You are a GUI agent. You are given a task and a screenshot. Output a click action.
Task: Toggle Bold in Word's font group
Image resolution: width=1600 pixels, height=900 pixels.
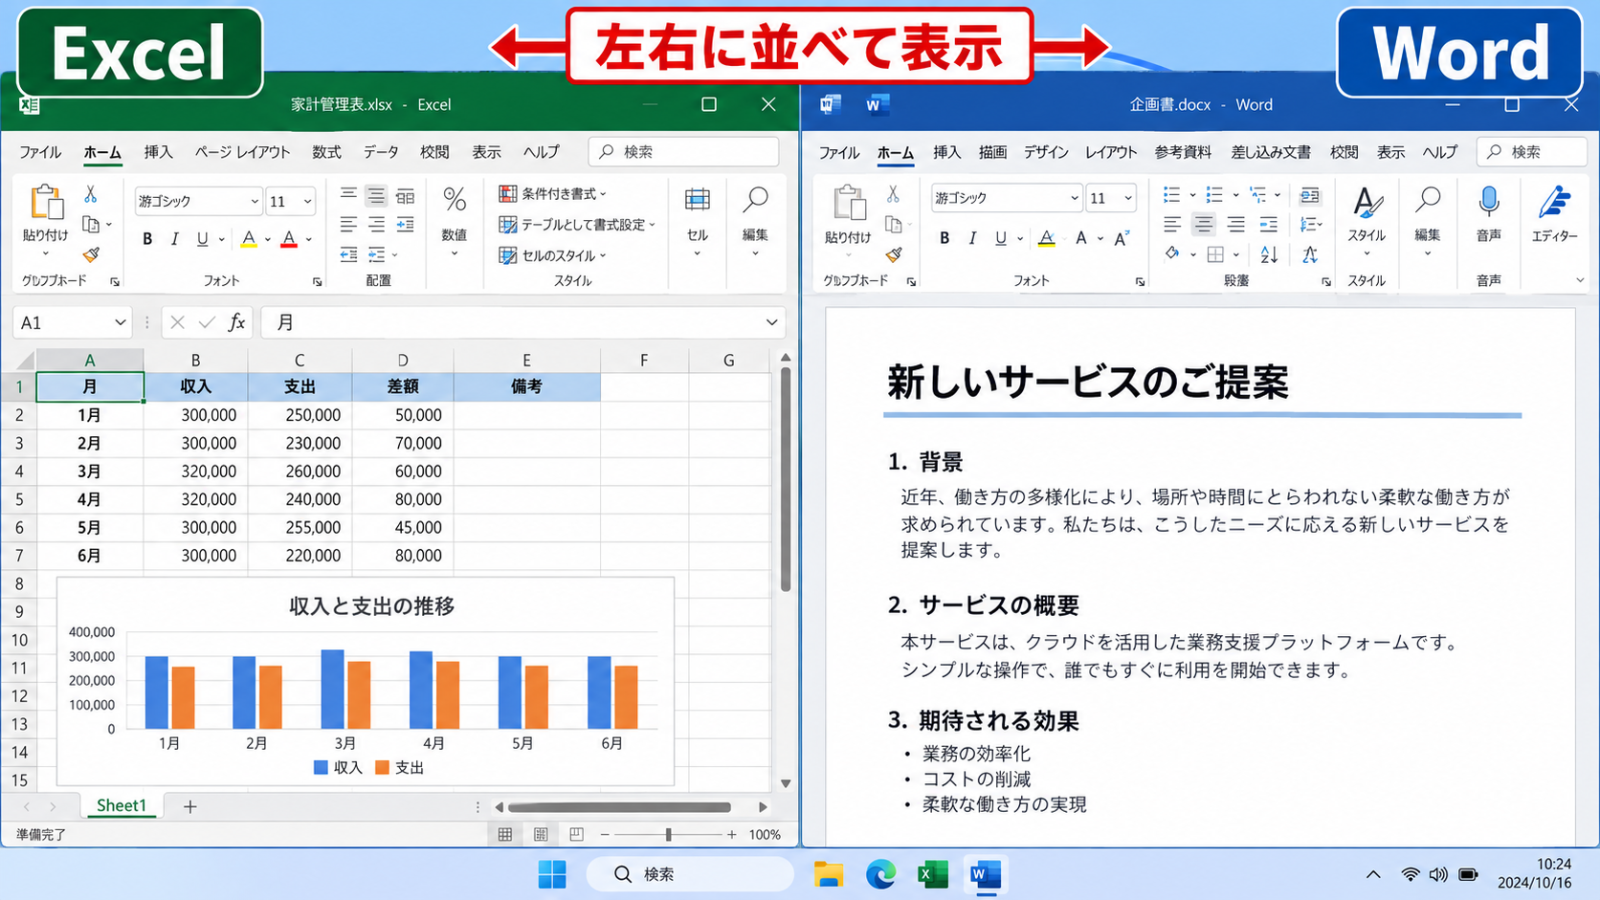point(944,238)
